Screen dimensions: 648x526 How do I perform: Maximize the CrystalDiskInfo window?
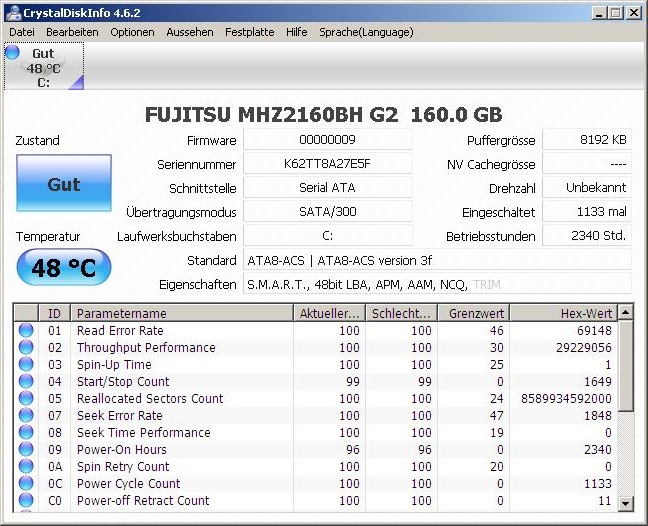(x=616, y=13)
